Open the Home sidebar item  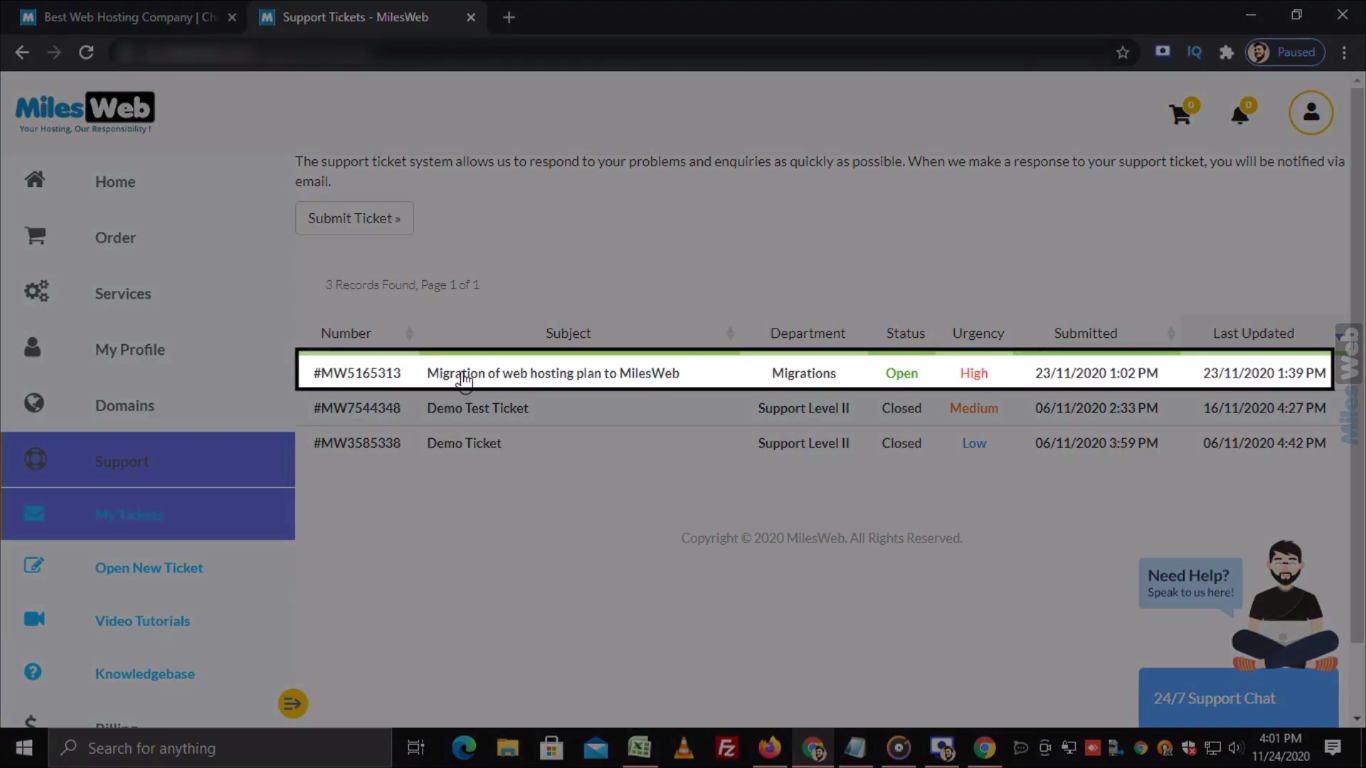pos(115,182)
